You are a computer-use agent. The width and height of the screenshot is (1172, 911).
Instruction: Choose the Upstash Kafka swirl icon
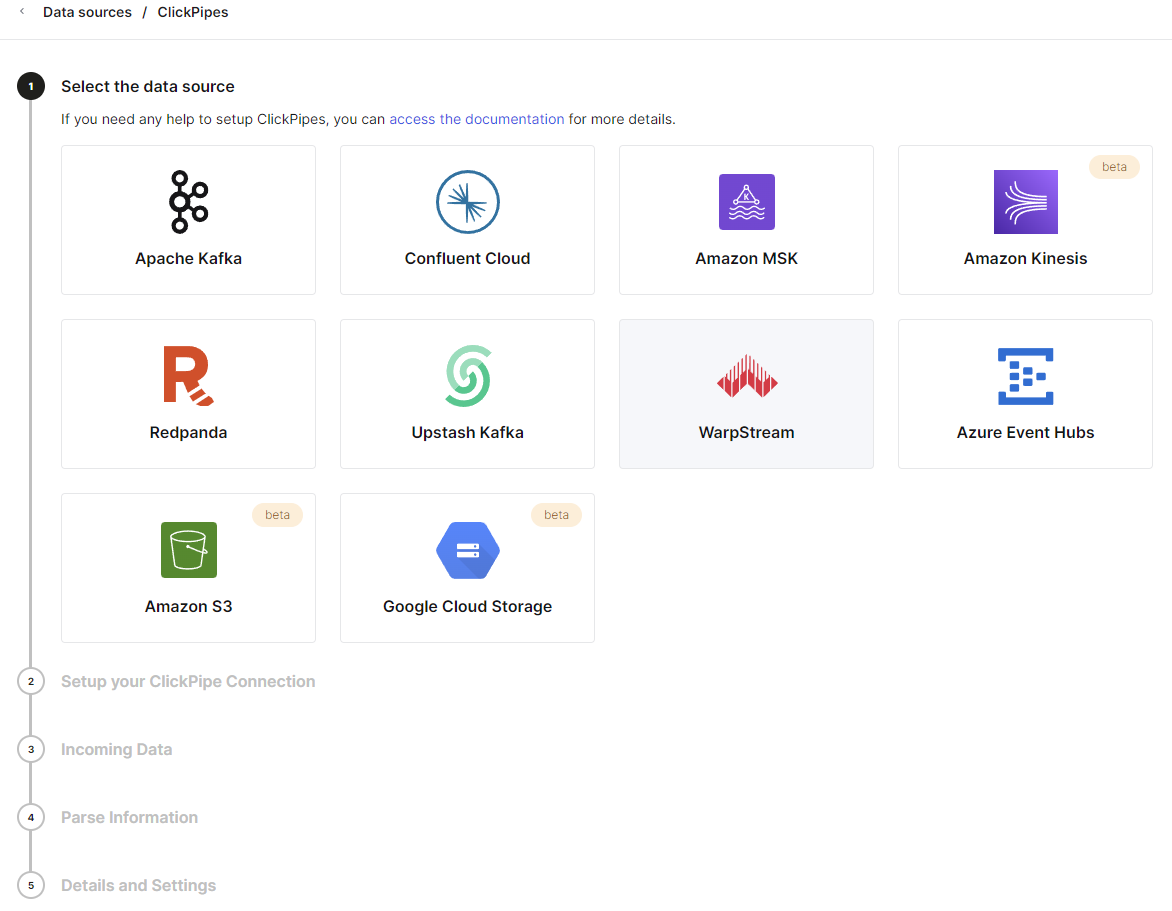pos(467,376)
